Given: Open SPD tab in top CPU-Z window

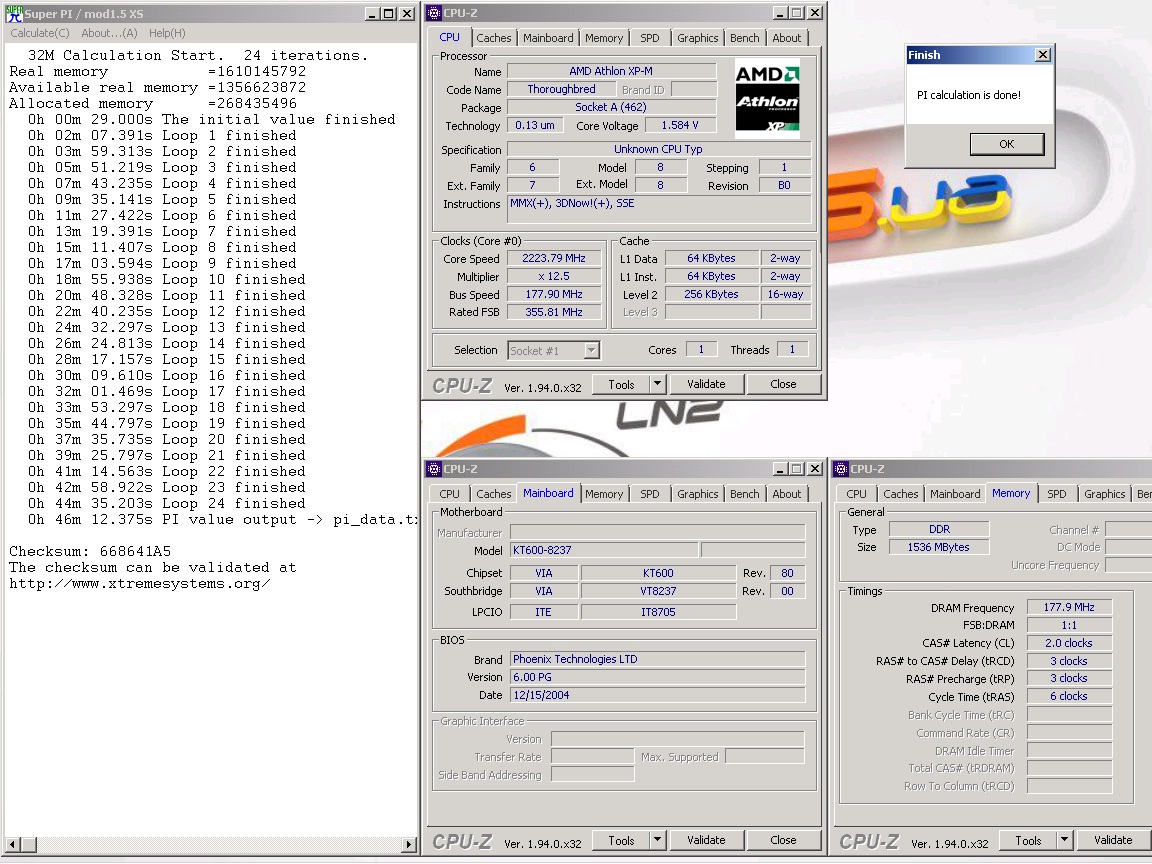Looking at the screenshot, I should (x=649, y=38).
